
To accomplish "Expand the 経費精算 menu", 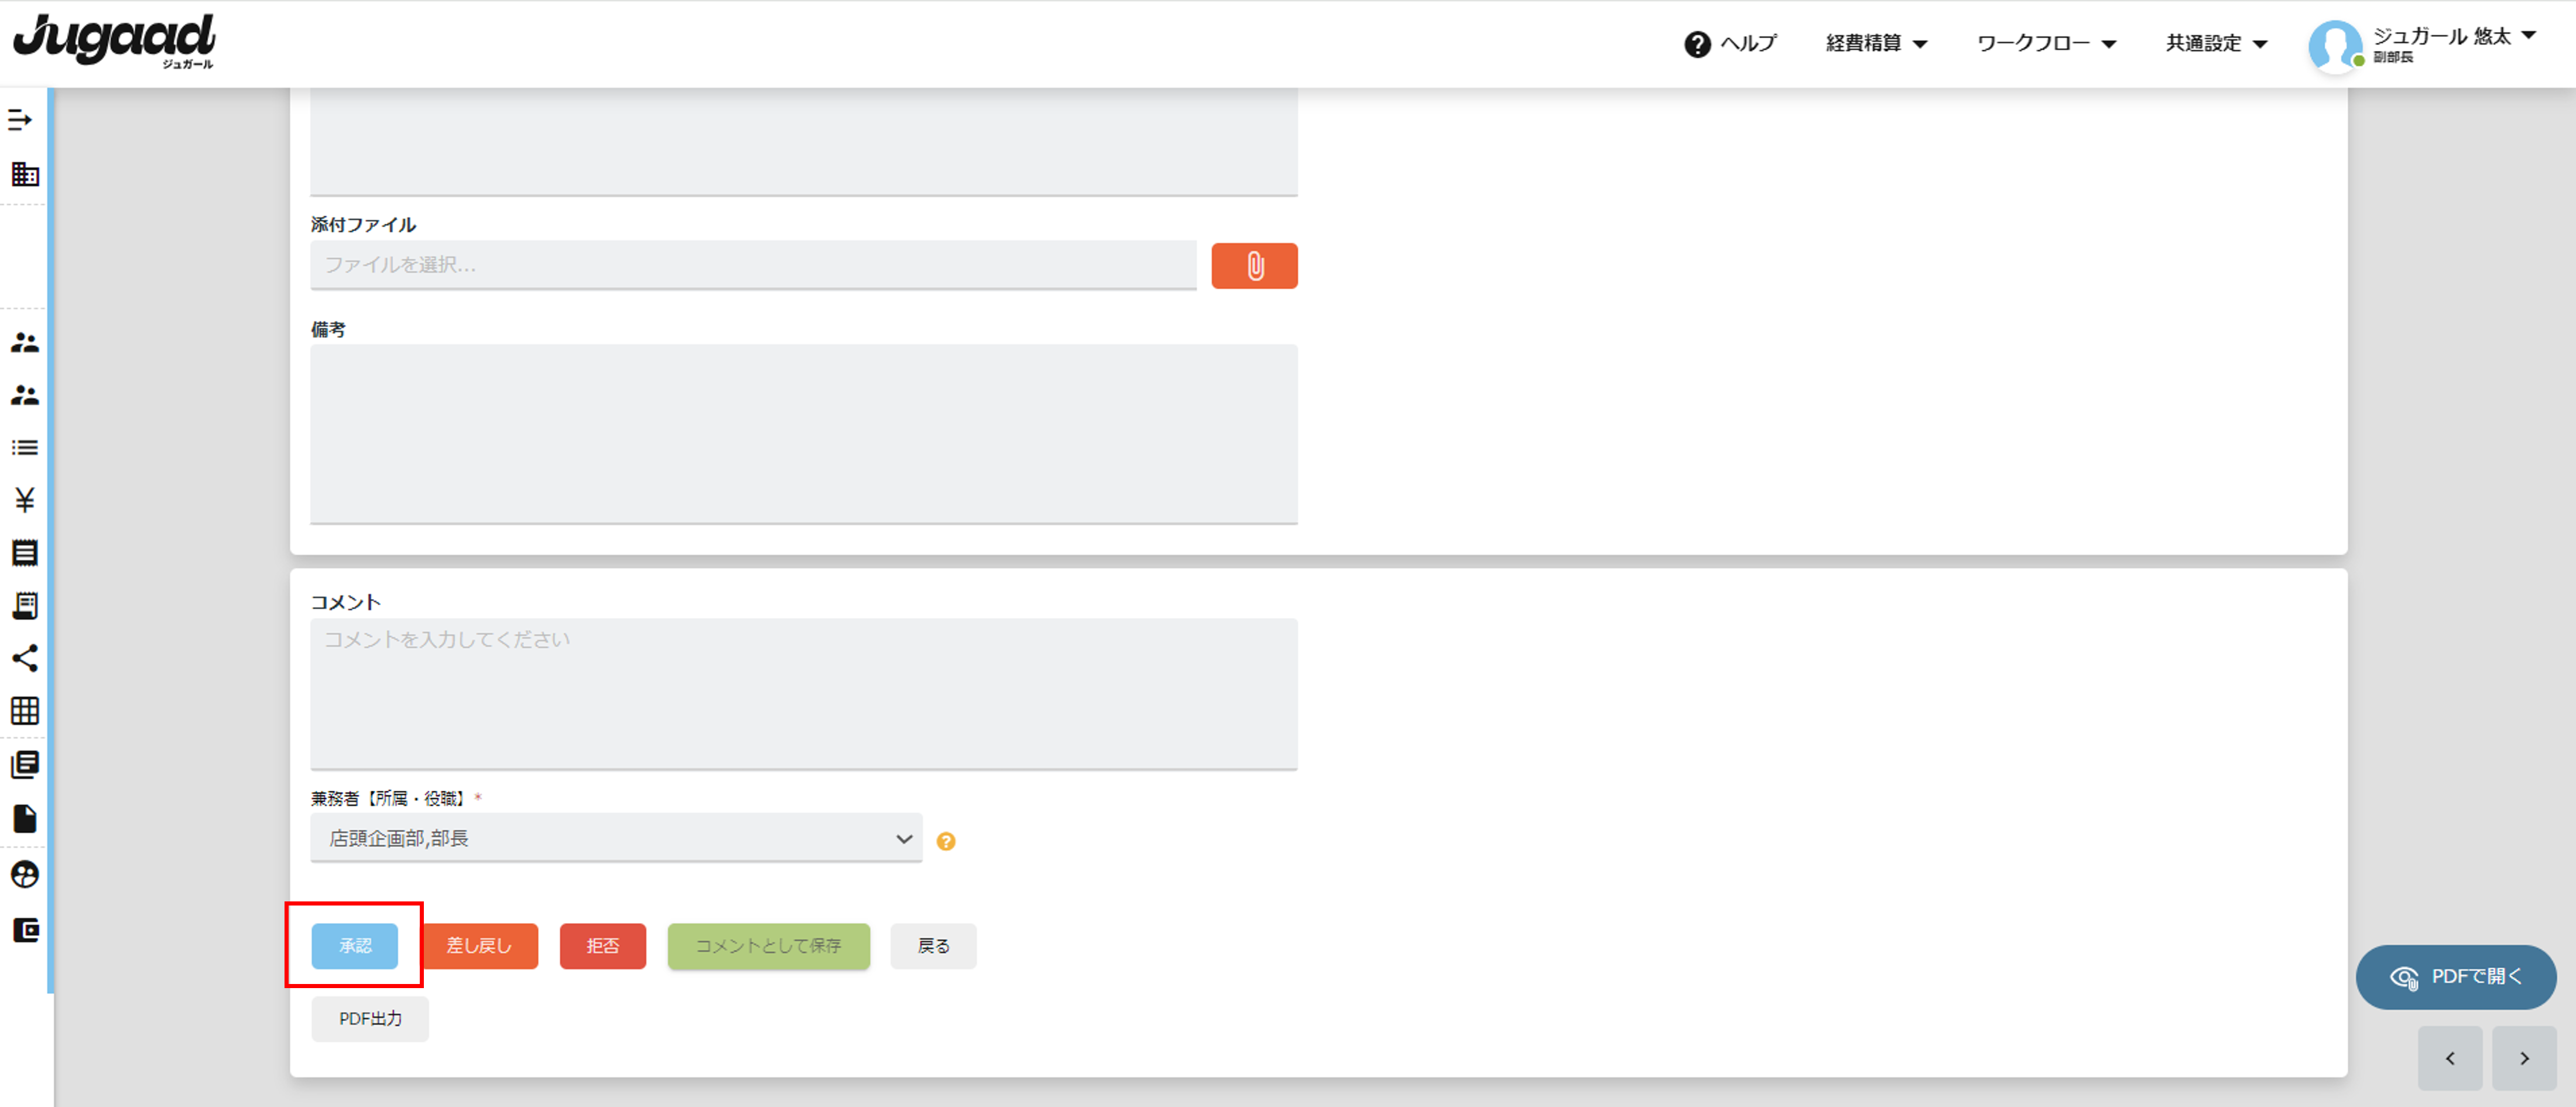I will pyautogui.click(x=1876, y=43).
